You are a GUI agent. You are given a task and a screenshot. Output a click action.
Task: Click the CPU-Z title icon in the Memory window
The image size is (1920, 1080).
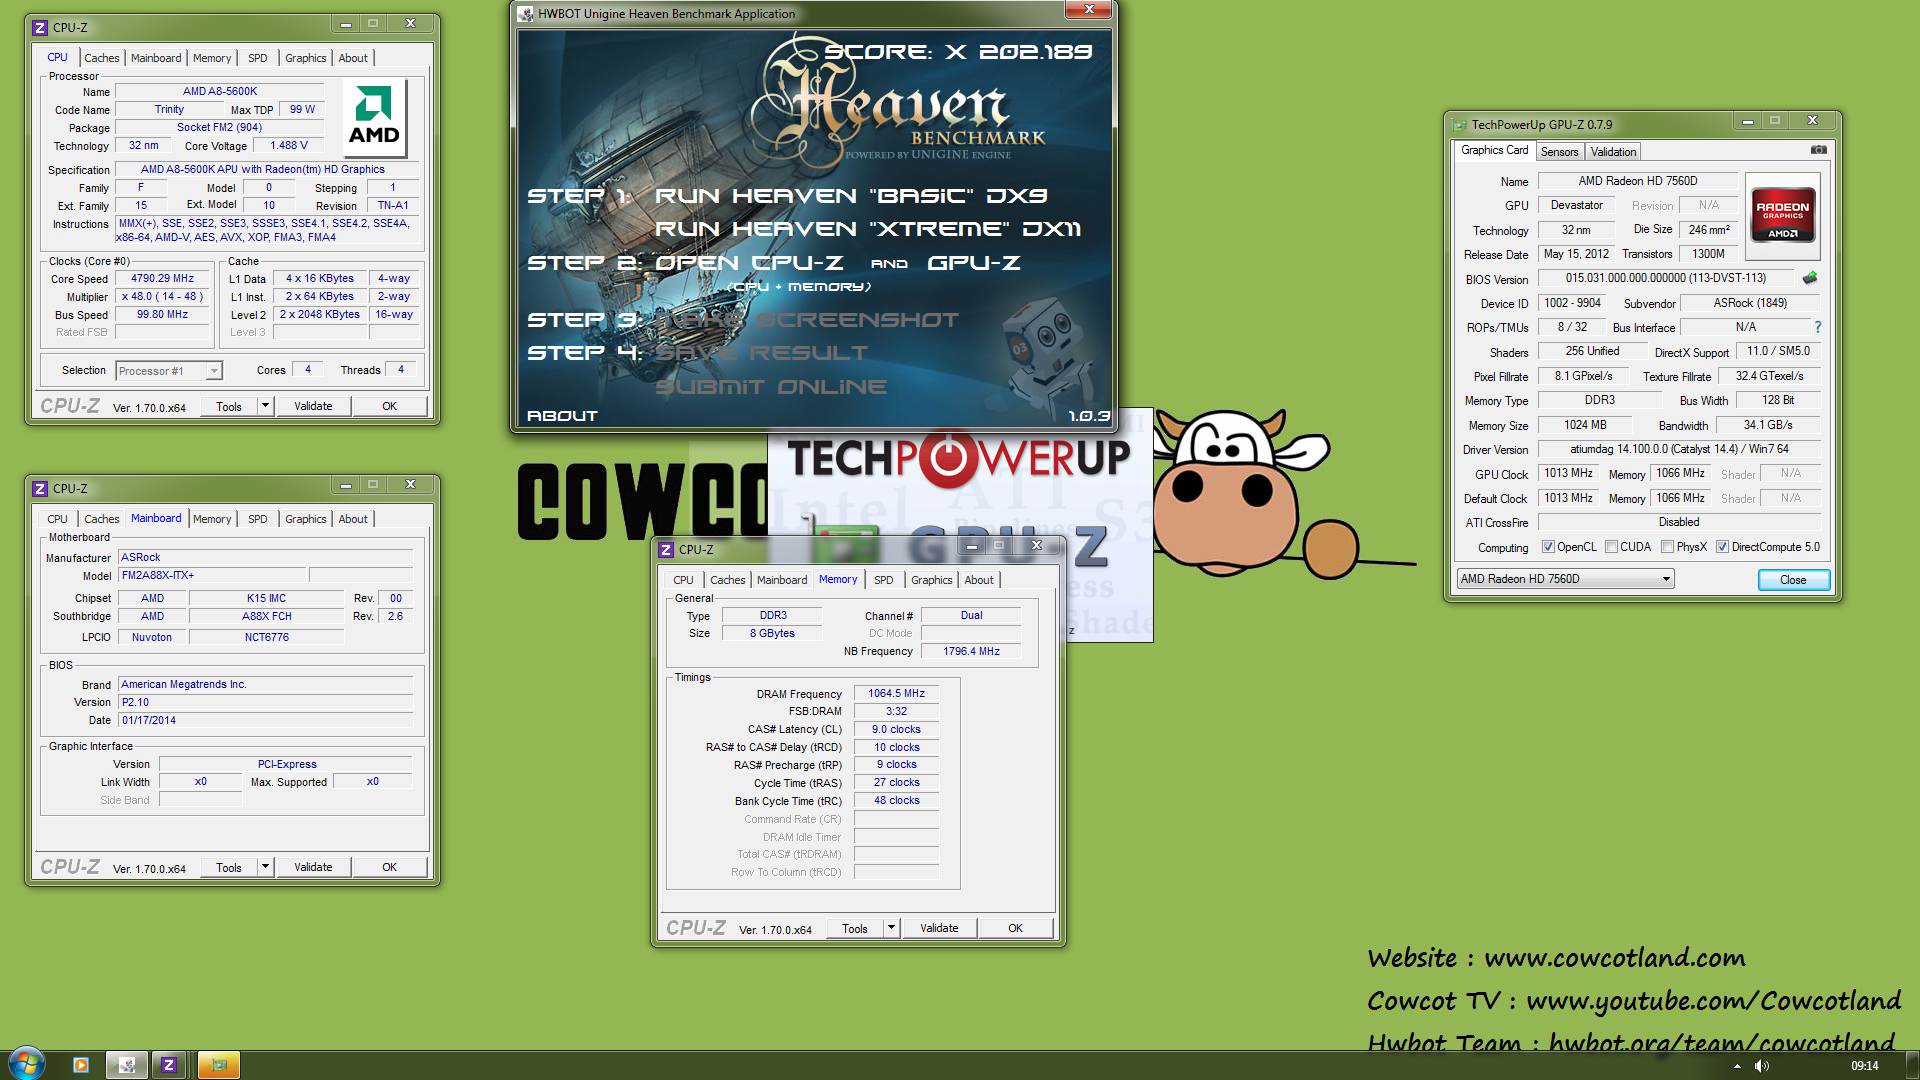point(666,549)
